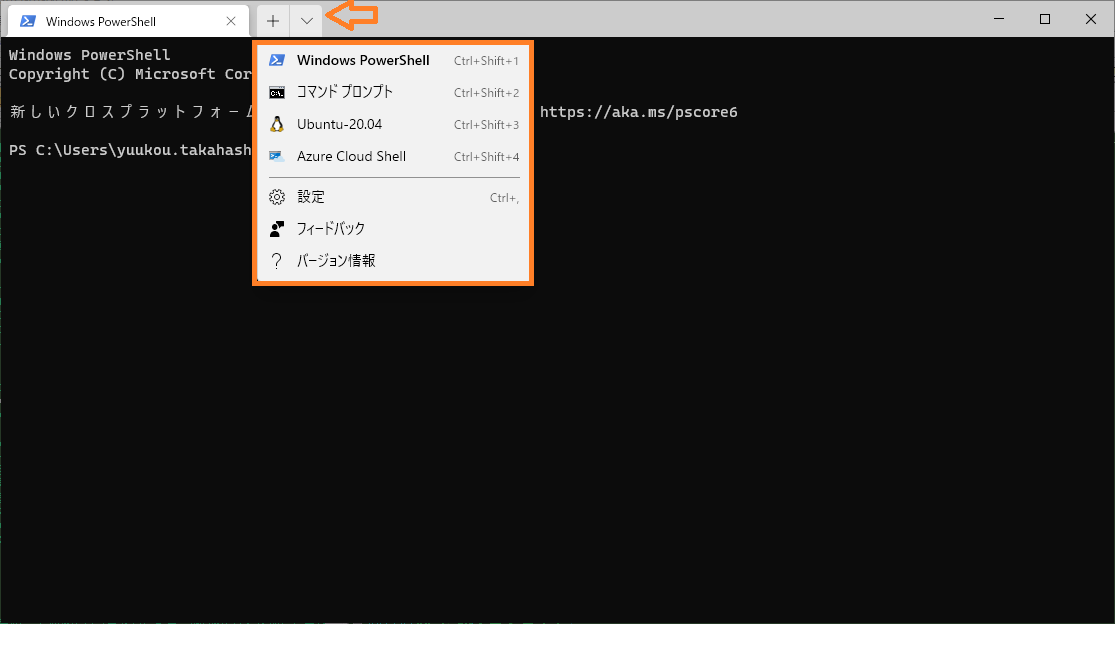
Task: Switch to the Windows PowerShell tab
Action: (110, 20)
